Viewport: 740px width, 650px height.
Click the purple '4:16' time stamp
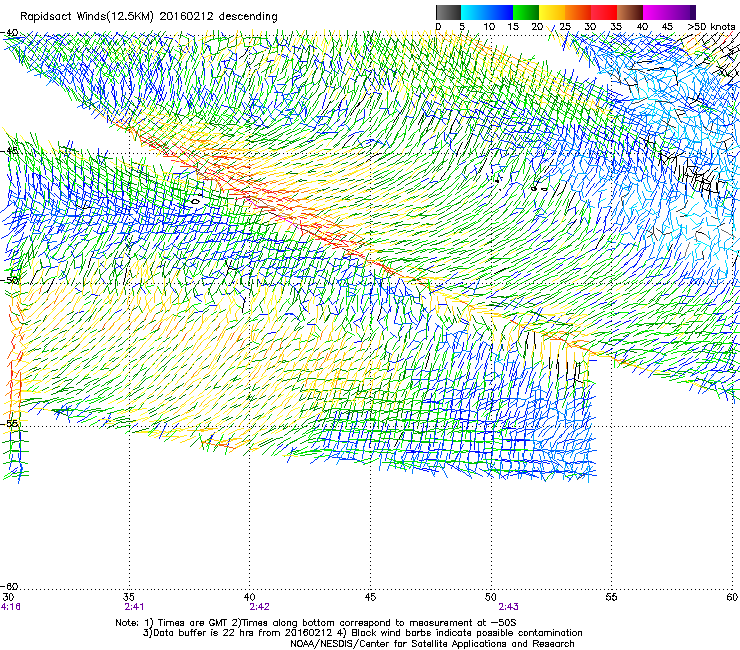pyautogui.click(x=11, y=607)
